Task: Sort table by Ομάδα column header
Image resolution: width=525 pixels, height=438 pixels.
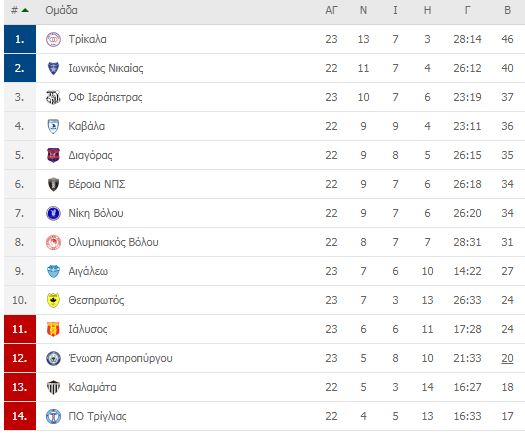Action: [61, 10]
